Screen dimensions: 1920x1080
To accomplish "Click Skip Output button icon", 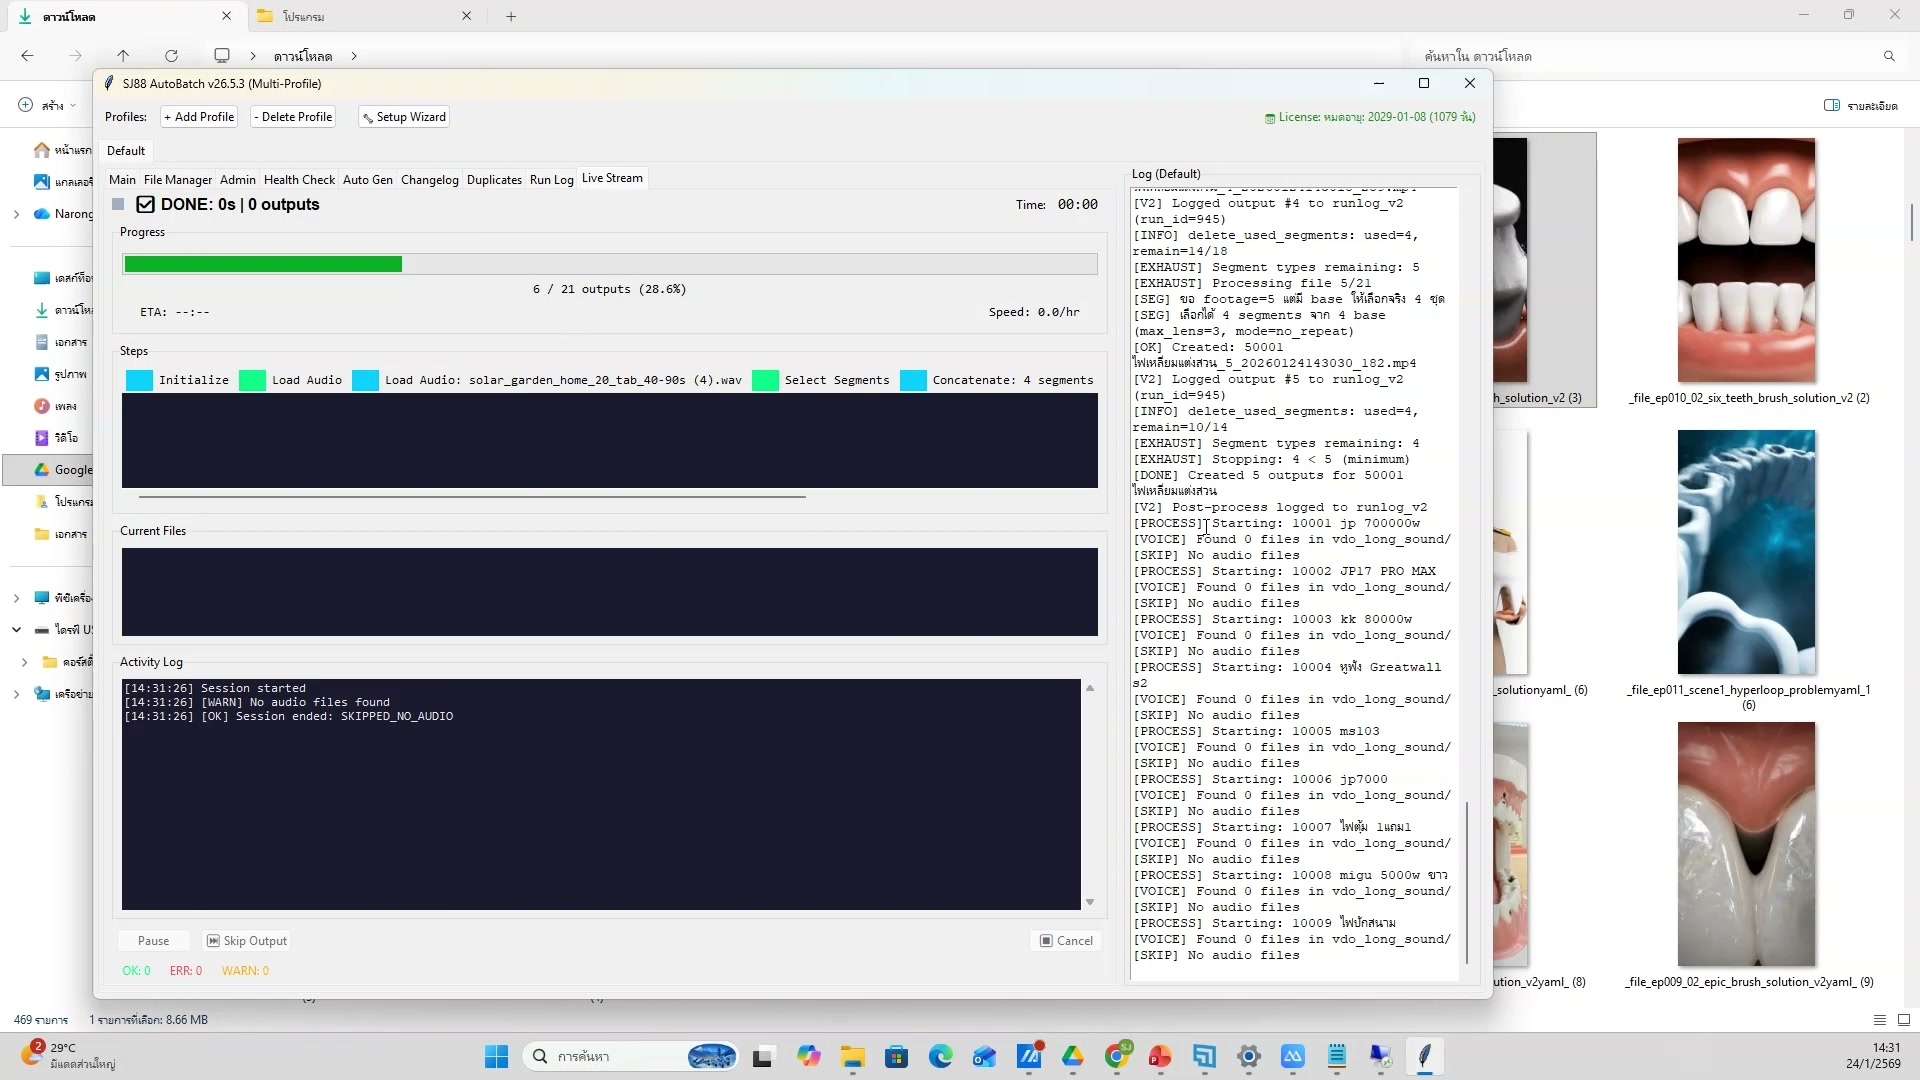I will pos(213,941).
